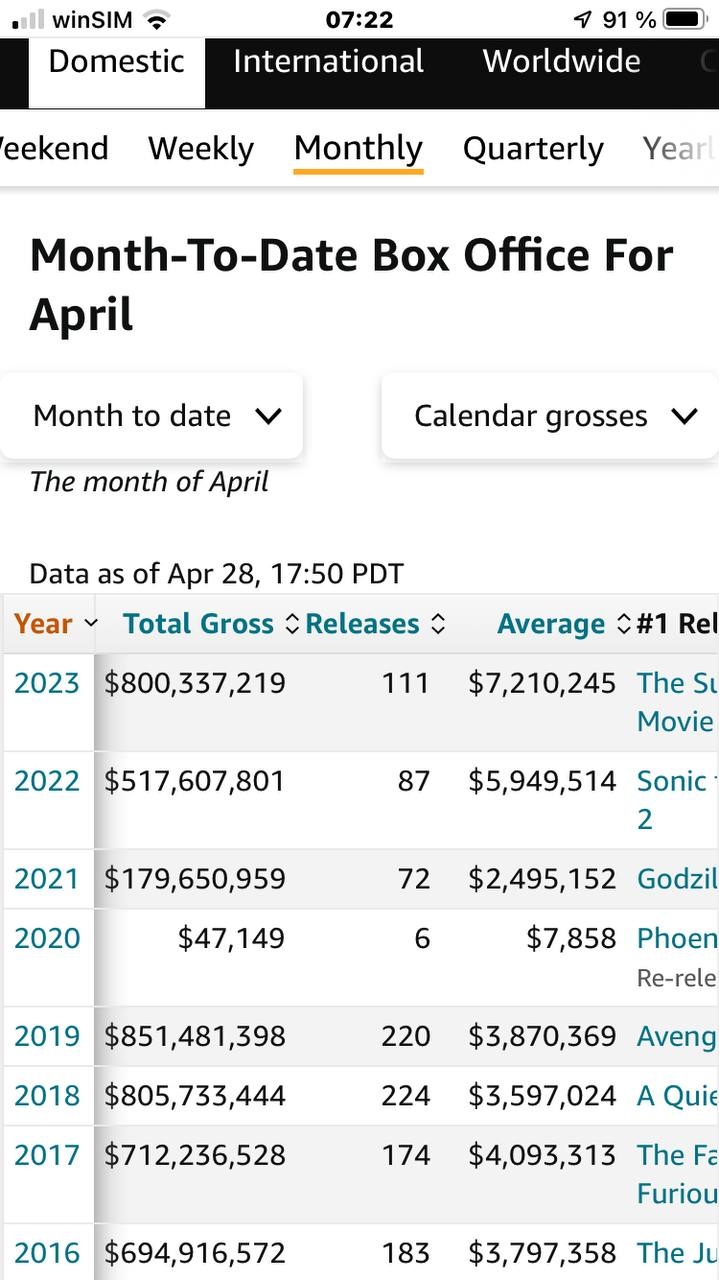Open The Super Mario Bros Movie link

(x=676, y=701)
